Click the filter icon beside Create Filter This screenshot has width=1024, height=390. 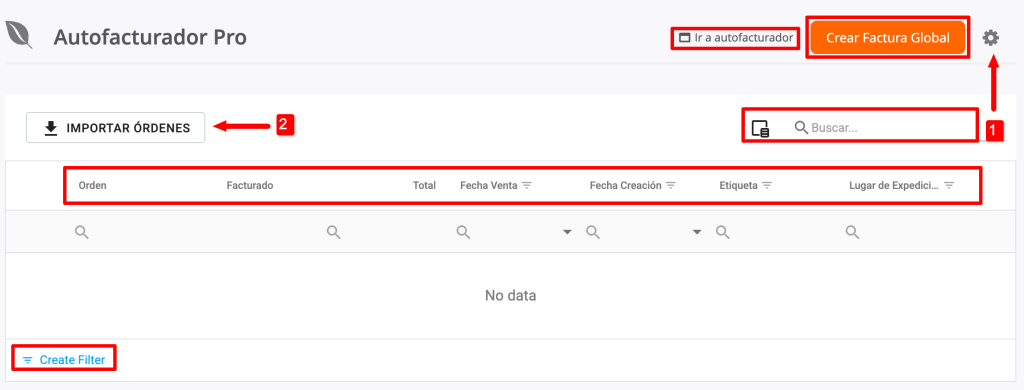(27, 360)
